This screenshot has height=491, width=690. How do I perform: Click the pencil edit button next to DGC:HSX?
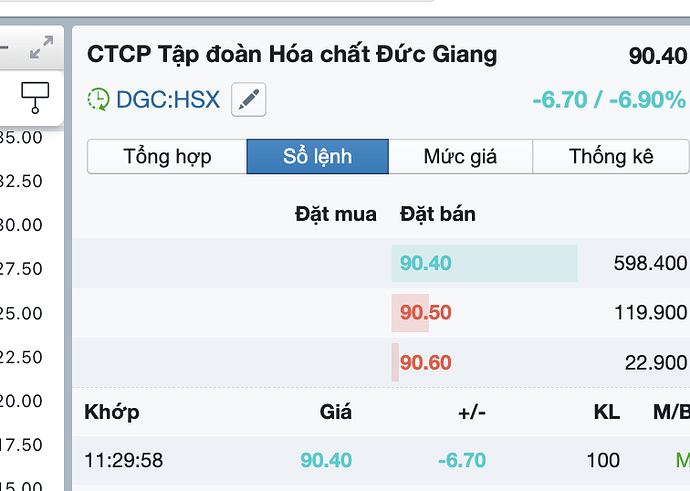[x=249, y=99]
